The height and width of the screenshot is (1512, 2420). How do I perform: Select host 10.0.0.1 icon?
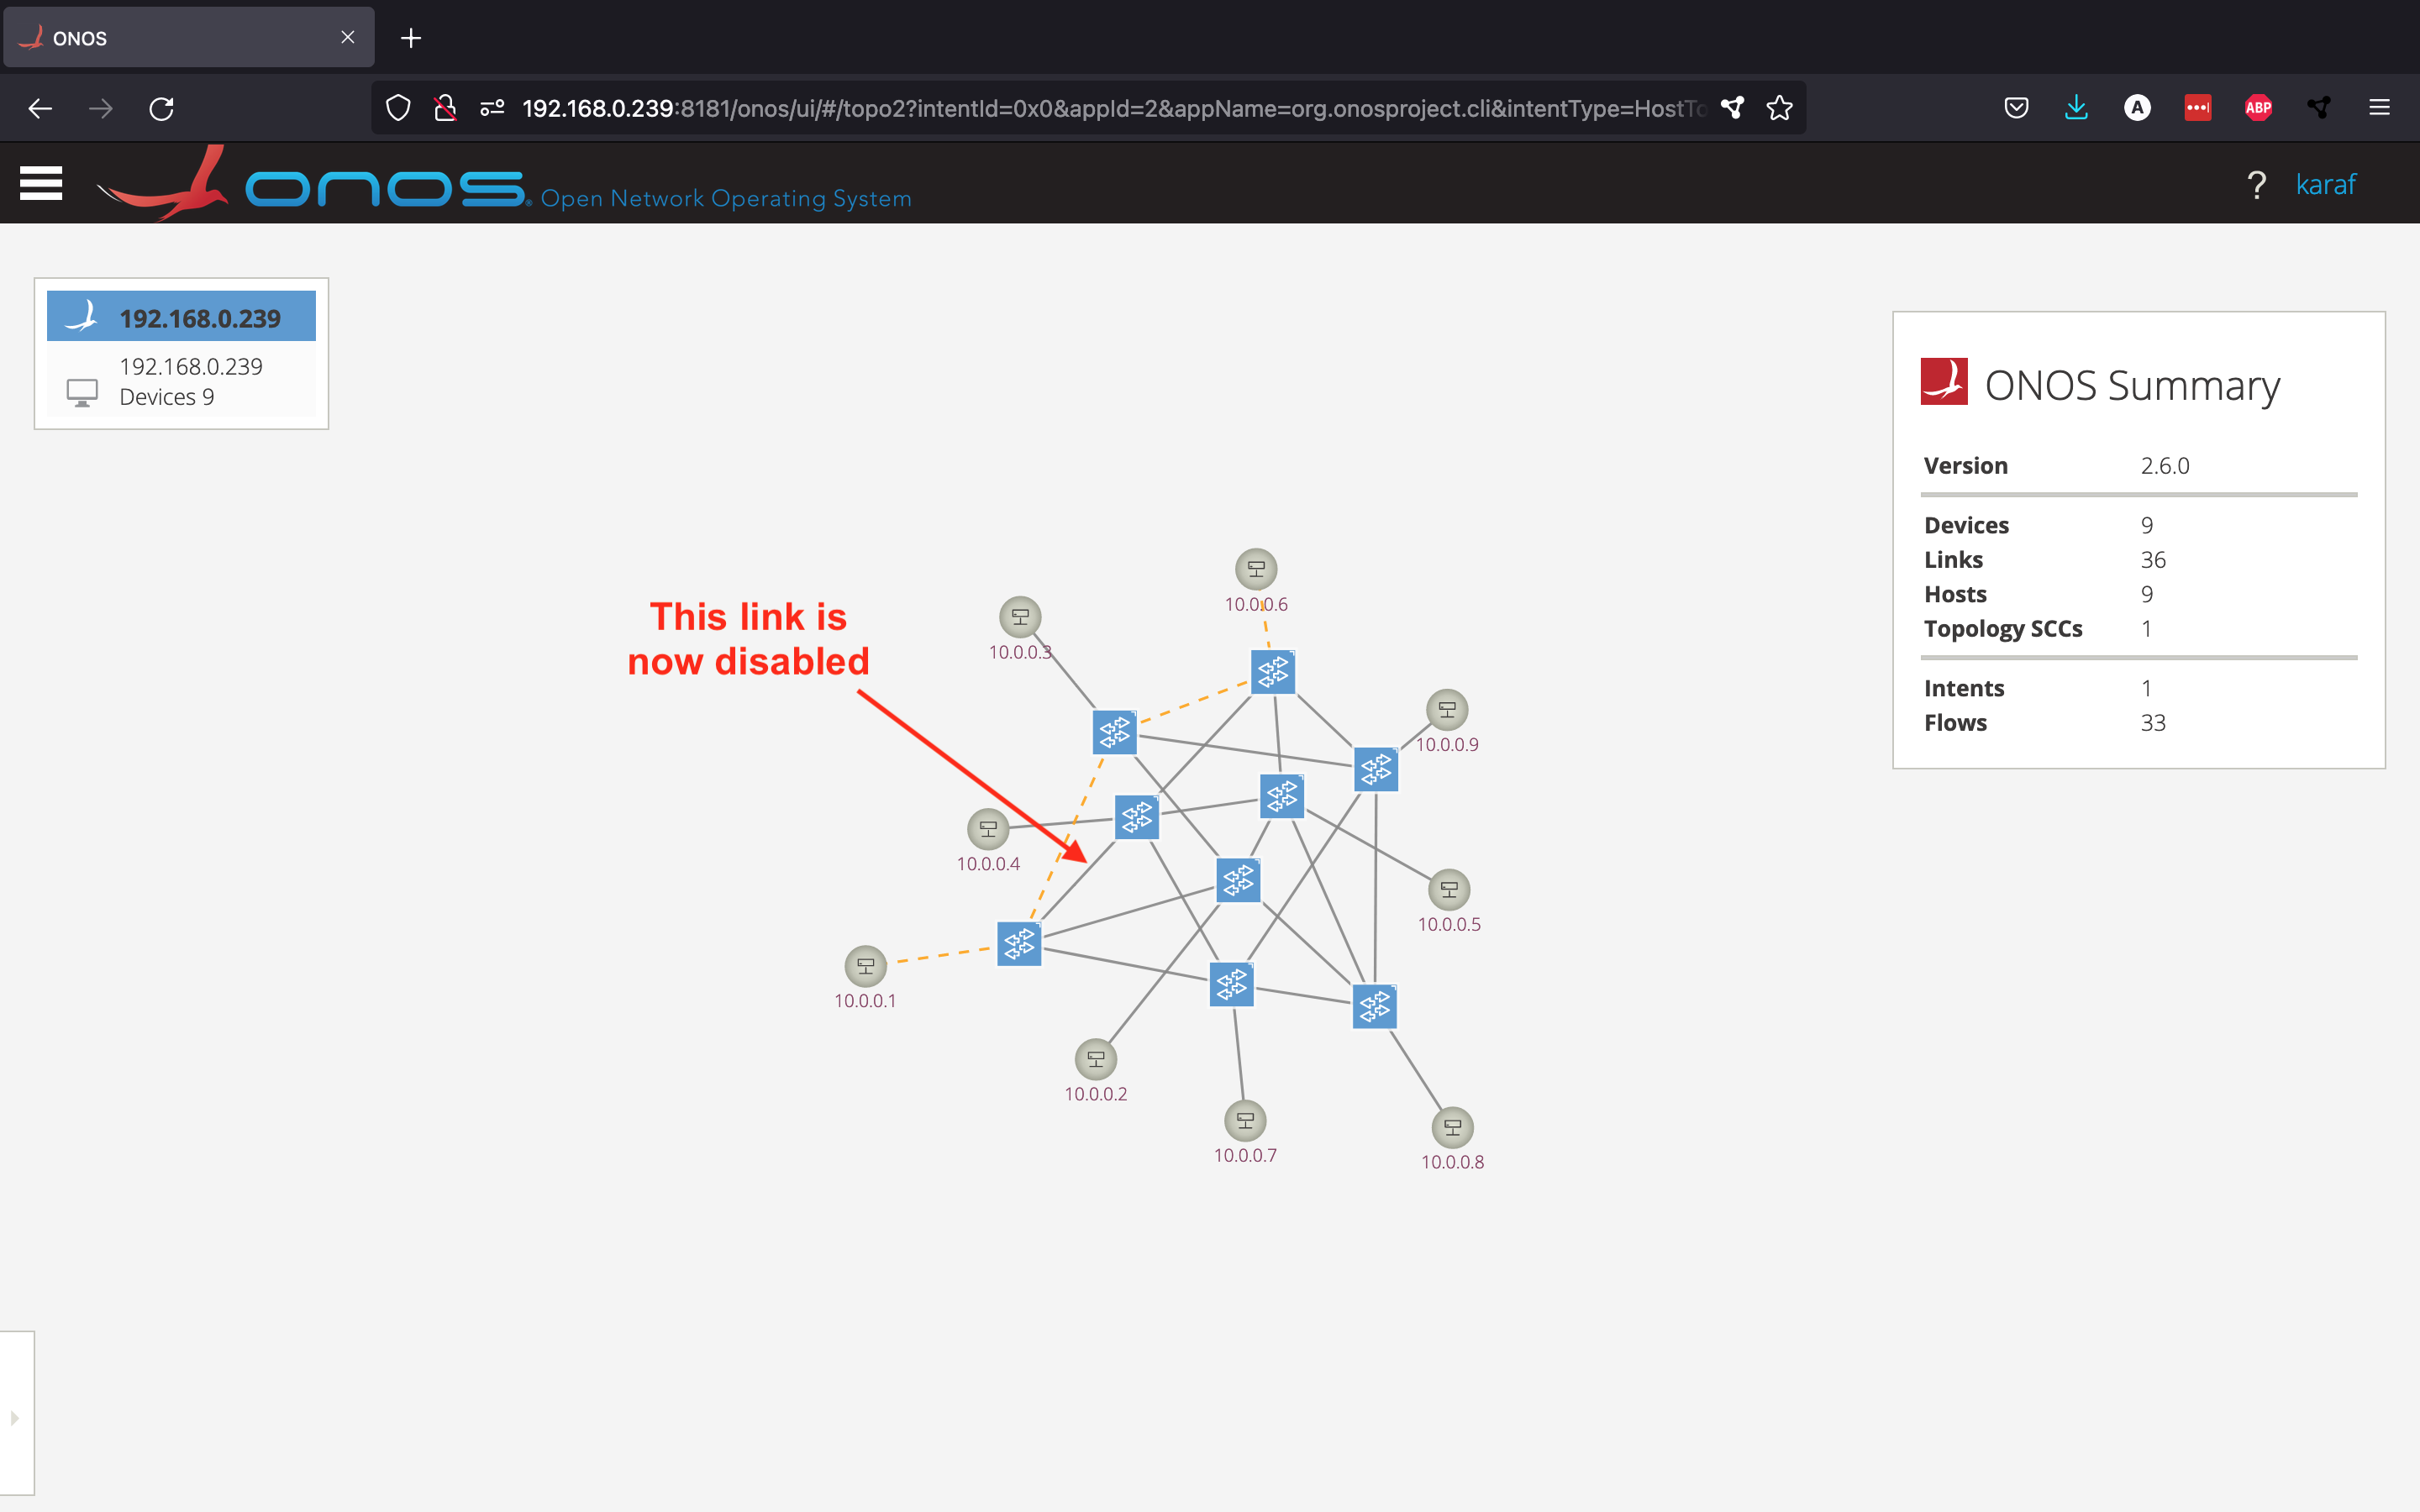pyautogui.click(x=866, y=966)
